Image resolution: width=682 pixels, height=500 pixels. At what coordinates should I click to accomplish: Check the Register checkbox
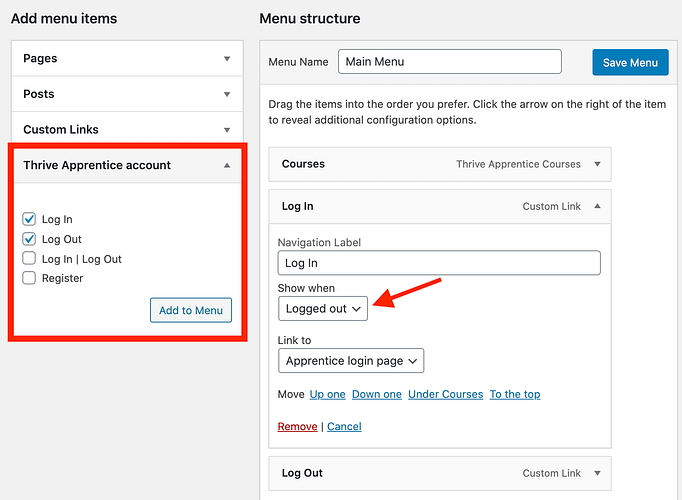29,278
